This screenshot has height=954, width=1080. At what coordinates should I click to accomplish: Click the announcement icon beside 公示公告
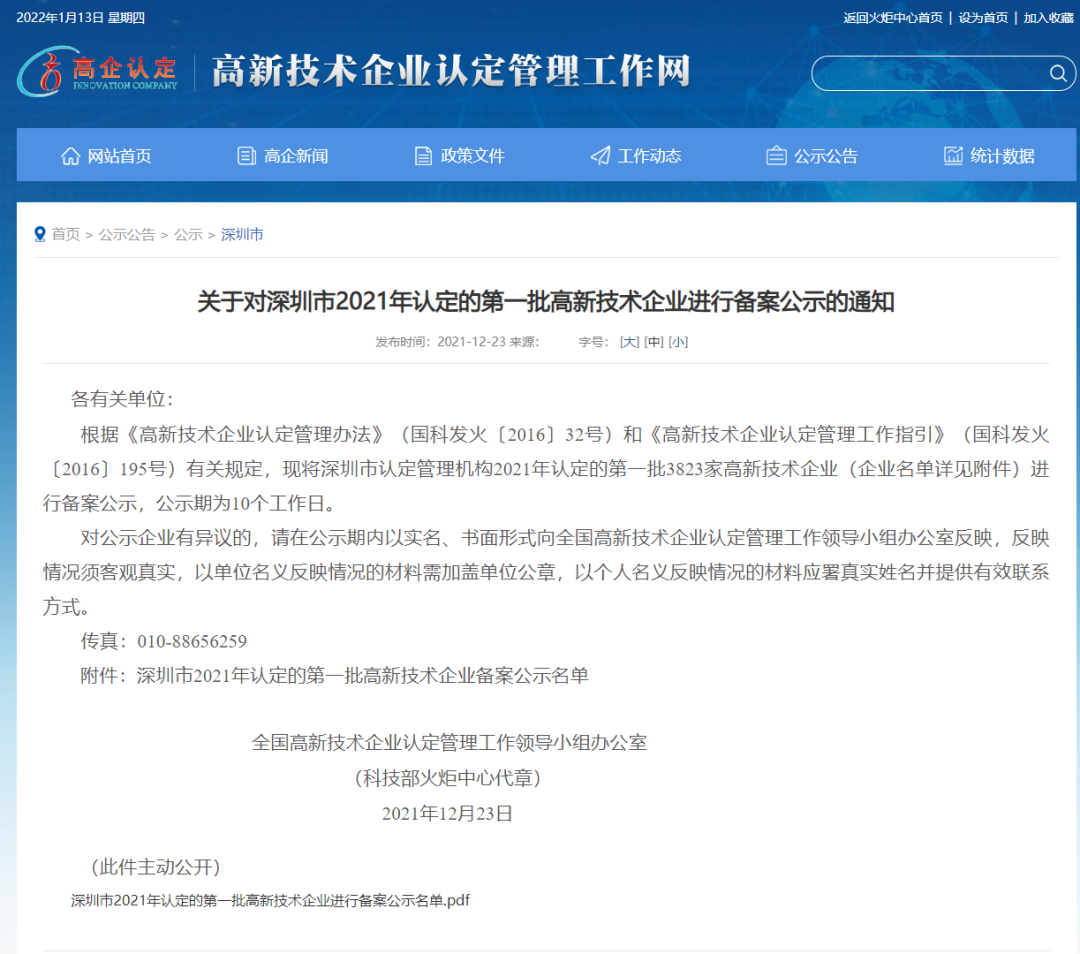tap(775, 155)
